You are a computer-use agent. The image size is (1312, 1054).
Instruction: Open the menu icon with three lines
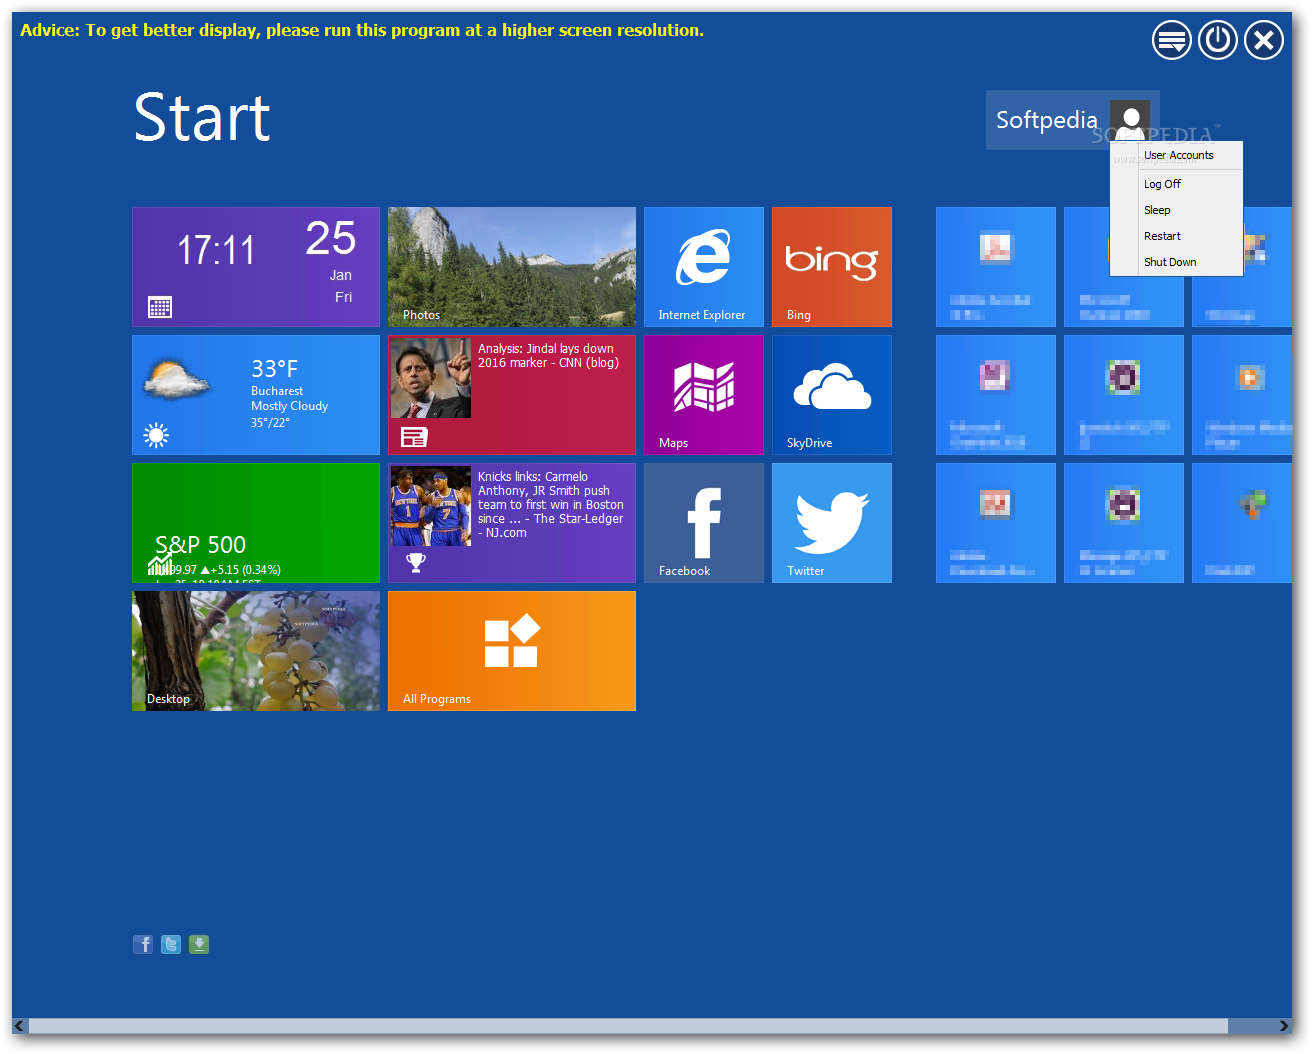click(1172, 40)
